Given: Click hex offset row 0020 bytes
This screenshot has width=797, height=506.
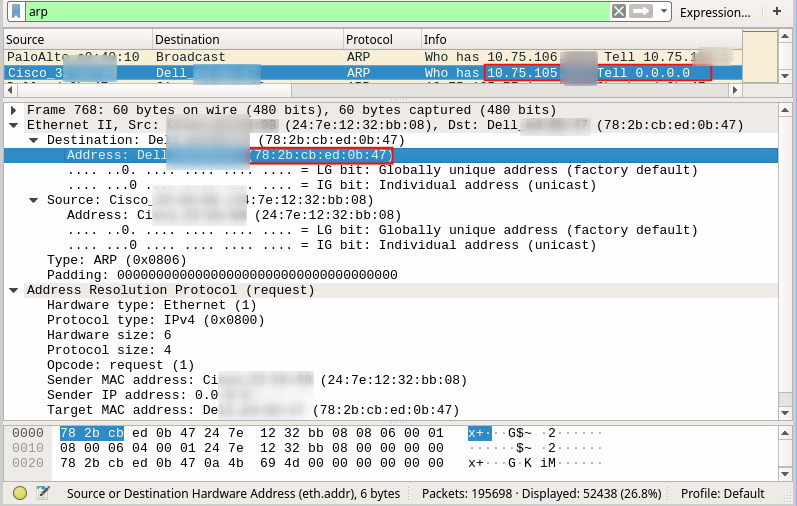Looking at the screenshot, I should click(x=252, y=463).
